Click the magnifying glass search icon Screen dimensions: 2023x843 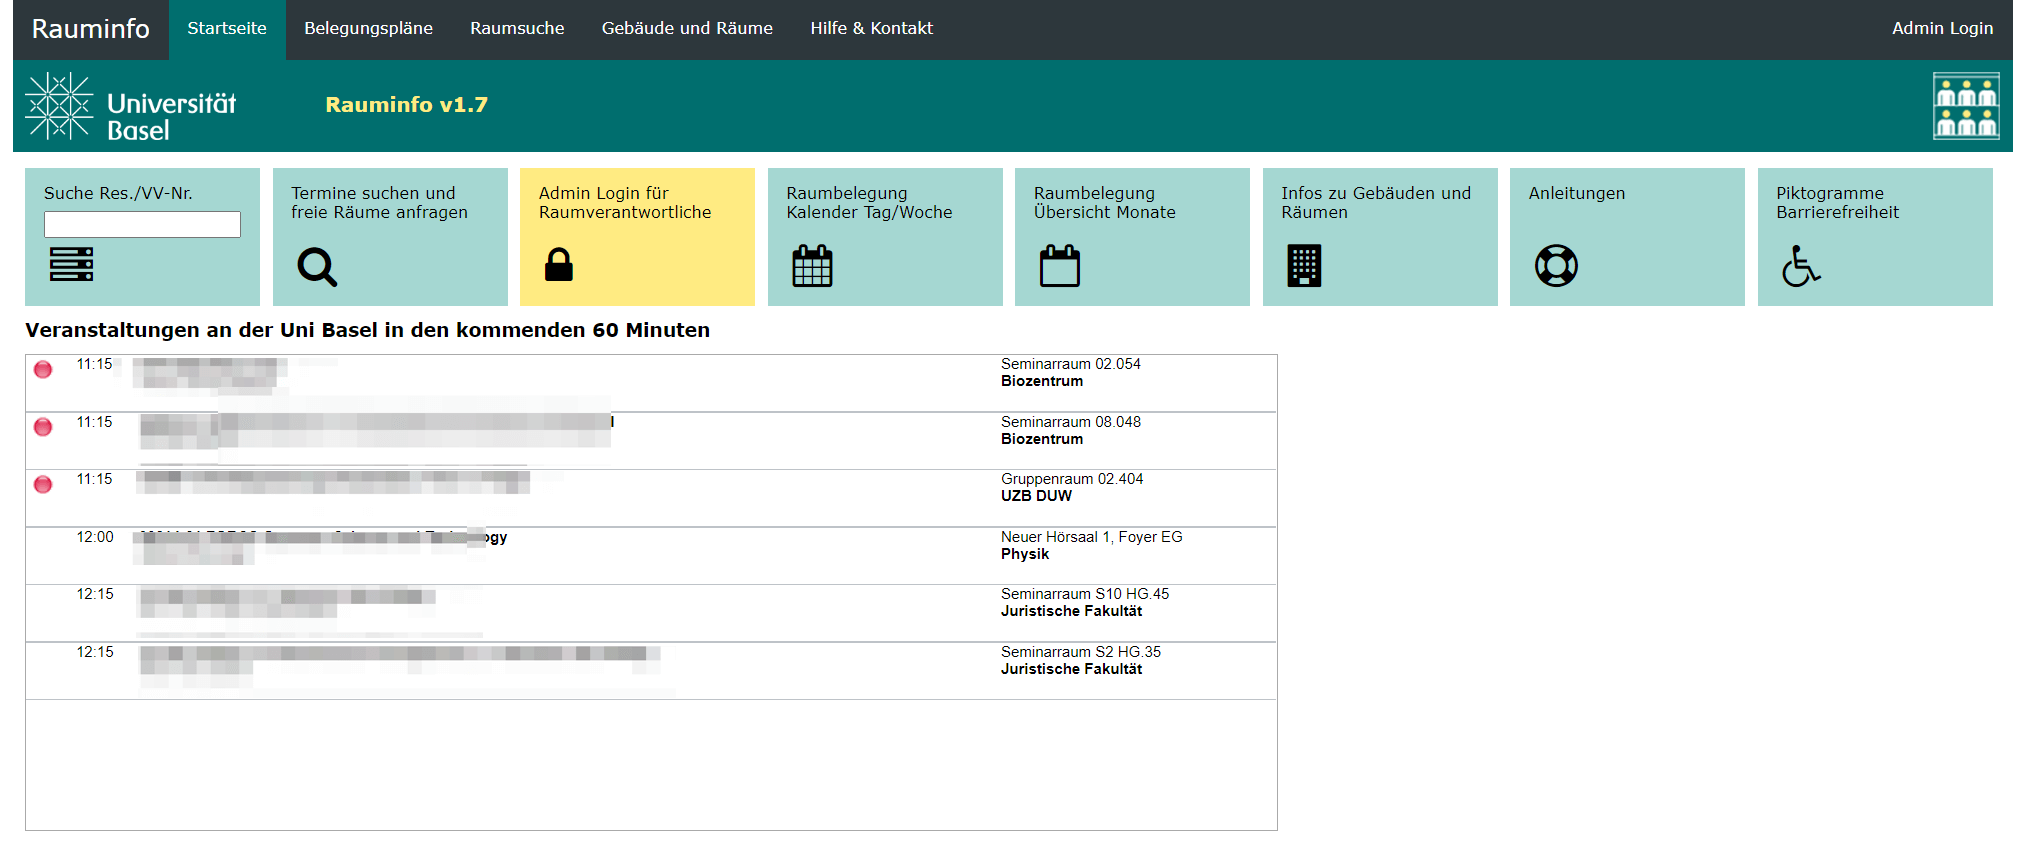[317, 267]
